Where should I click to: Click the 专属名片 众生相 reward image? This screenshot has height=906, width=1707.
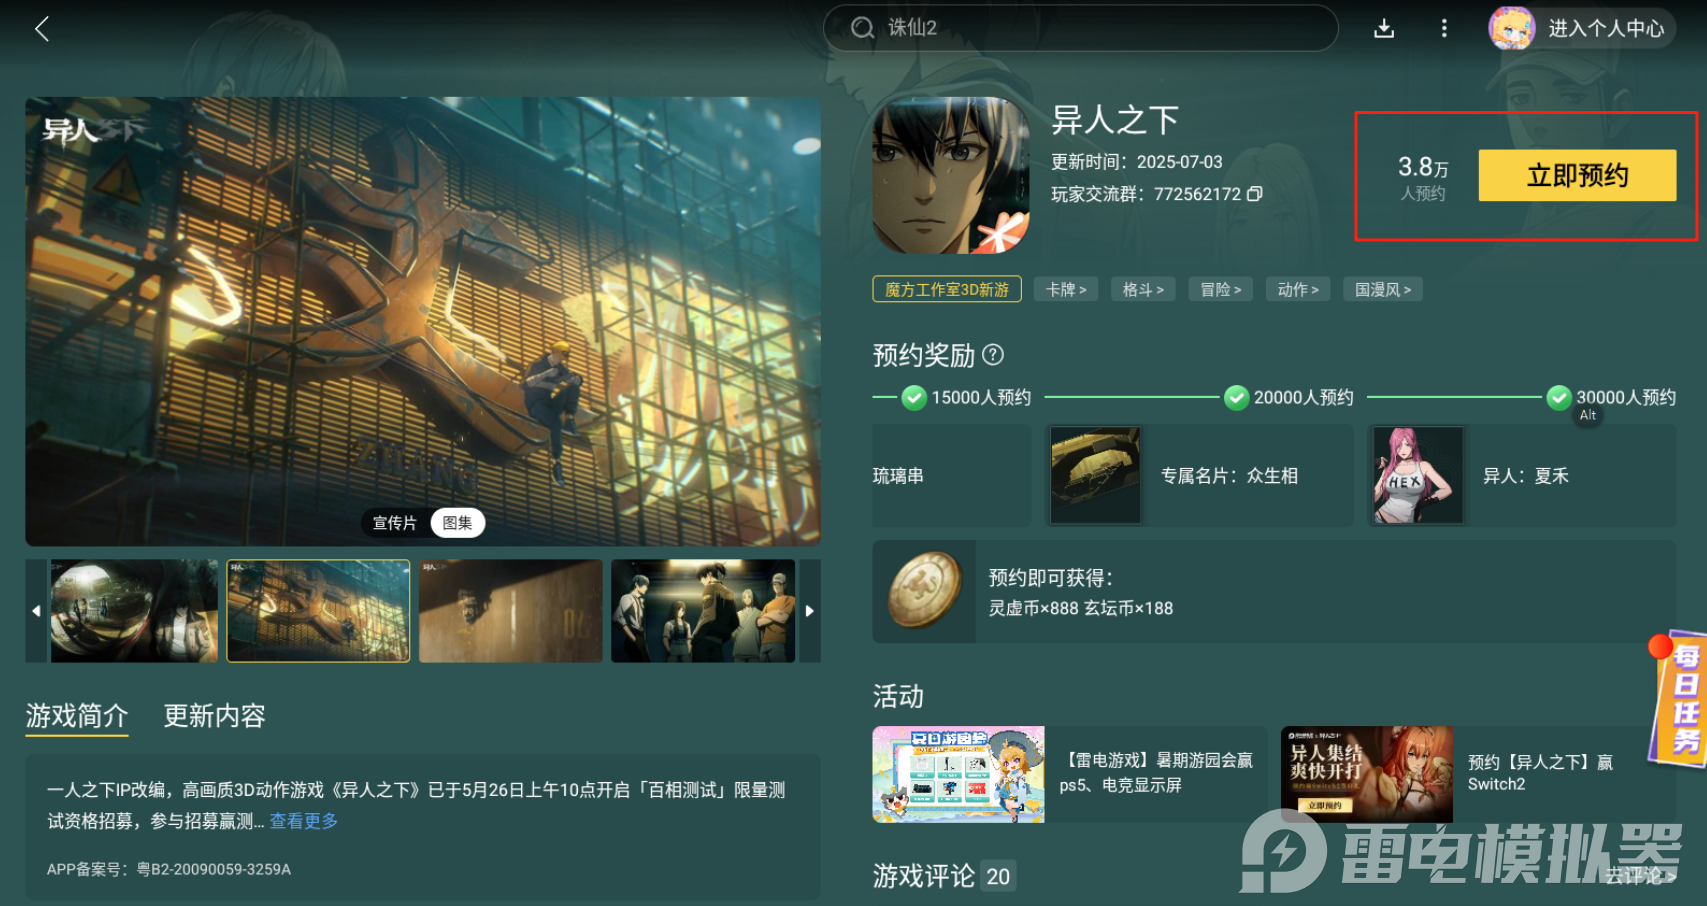(x=1095, y=476)
